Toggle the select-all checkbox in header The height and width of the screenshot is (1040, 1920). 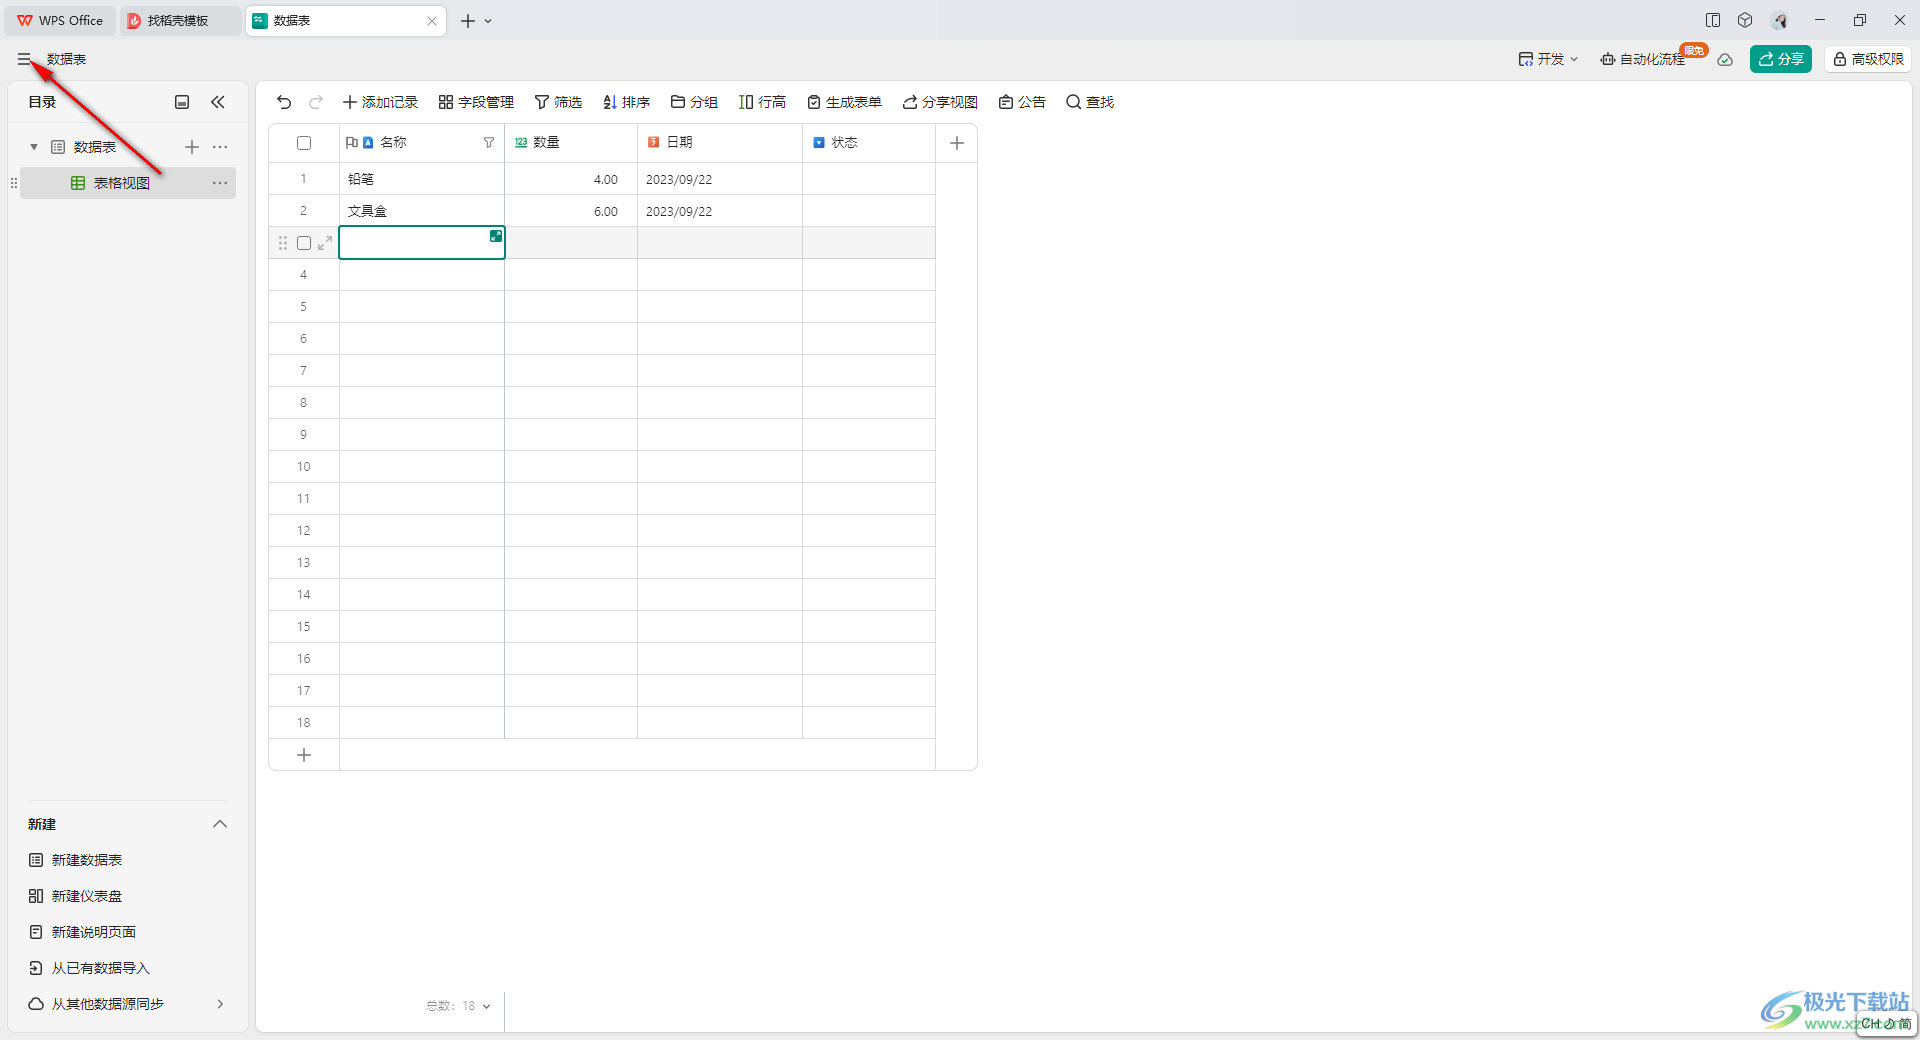pos(304,143)
